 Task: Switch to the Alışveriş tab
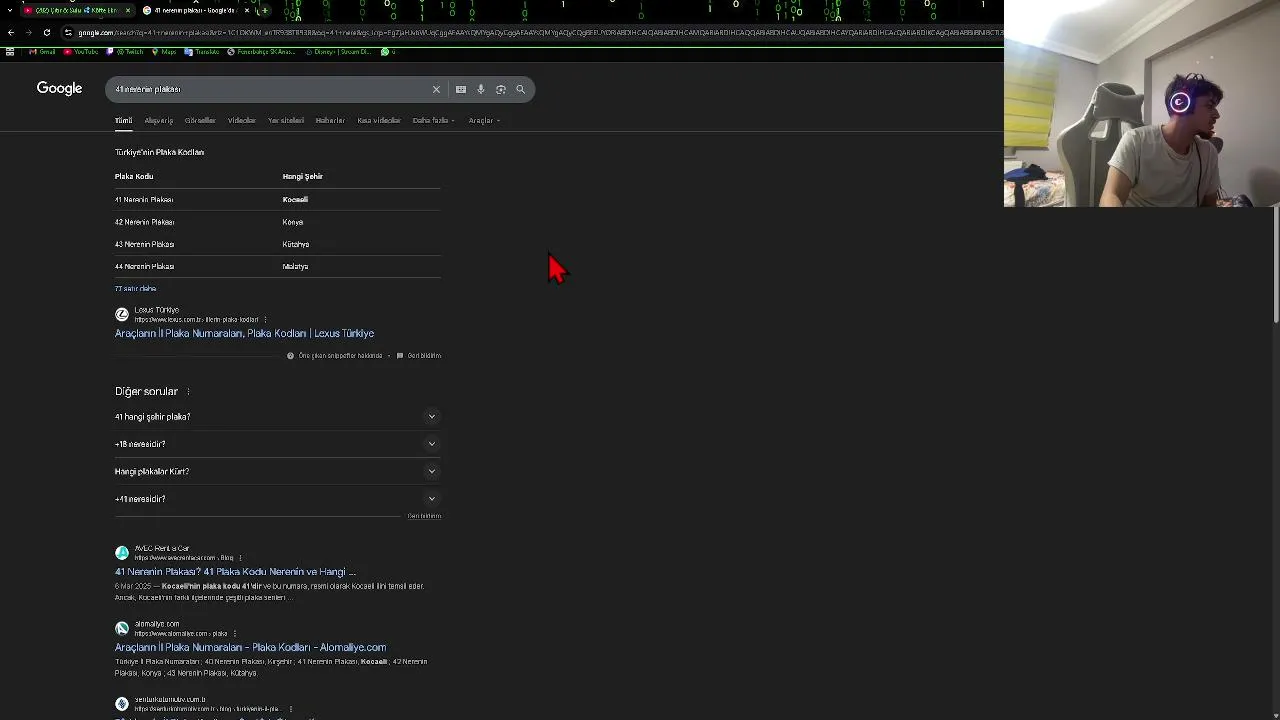[x=159, y=120]
